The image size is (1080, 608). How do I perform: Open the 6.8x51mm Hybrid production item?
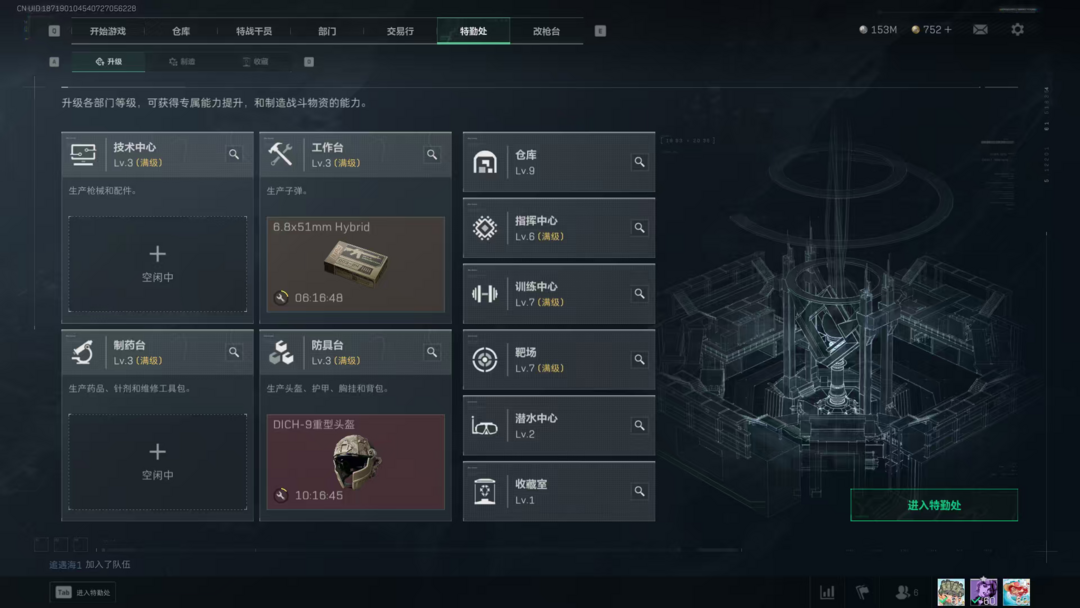(x=355, y=264)
